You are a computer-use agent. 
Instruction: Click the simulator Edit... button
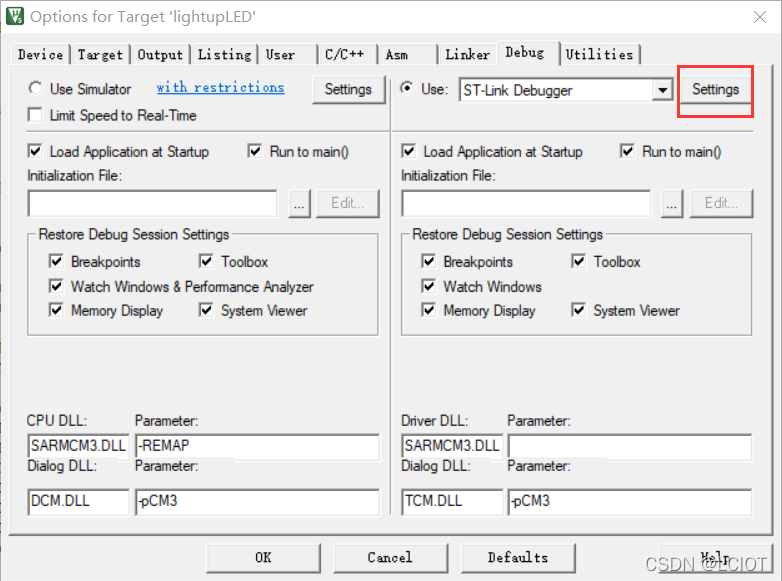pyautogui.click(x=348, y=203)
